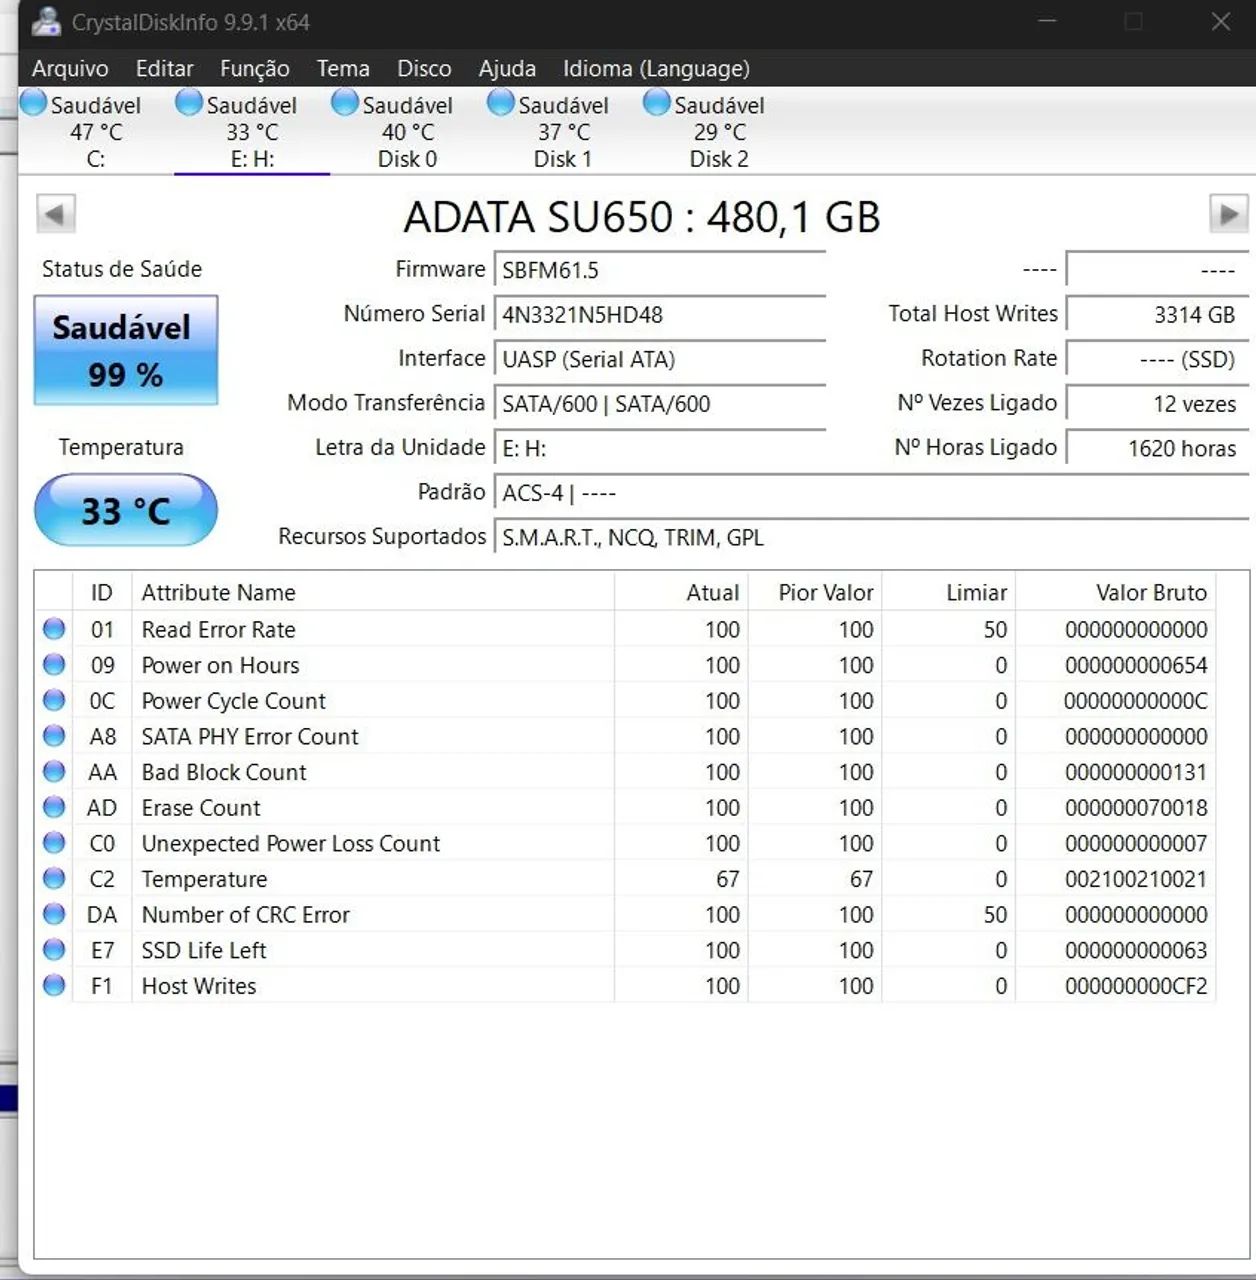Click raw value 000000000CF2 of Host Writes
The width and height of the screenshot is (1256, 1280).
(1136, 986)
